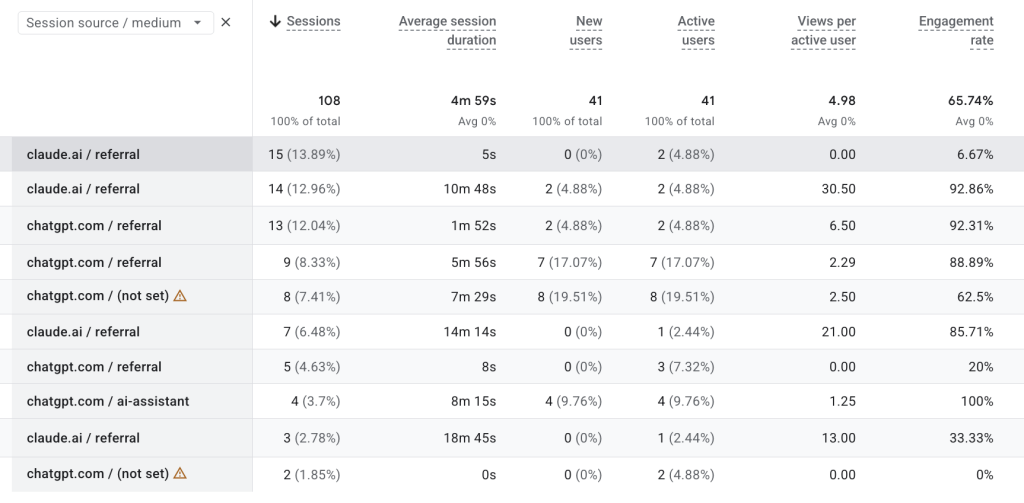1024x503 pixels.
Task: Click warning icon on (not set) row with 8 sessions
Action: point(180,296)
